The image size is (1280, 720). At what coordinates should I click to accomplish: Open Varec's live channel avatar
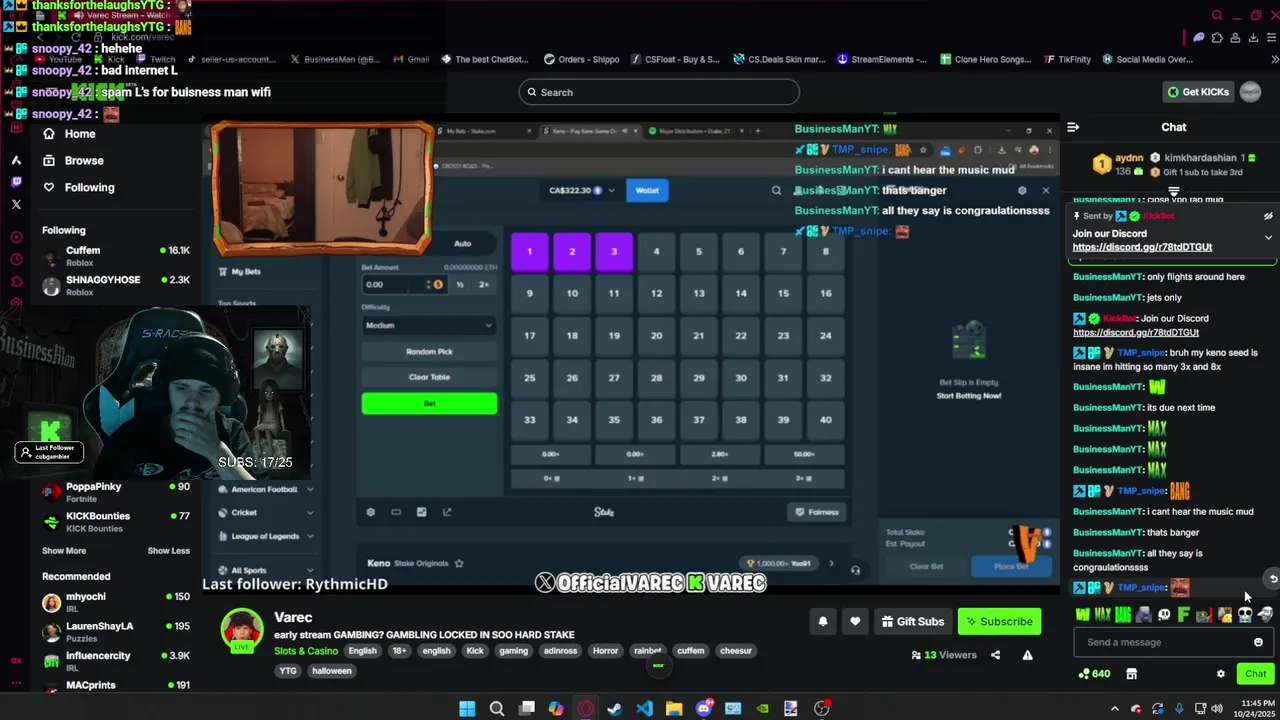click(x=241, y=630)
